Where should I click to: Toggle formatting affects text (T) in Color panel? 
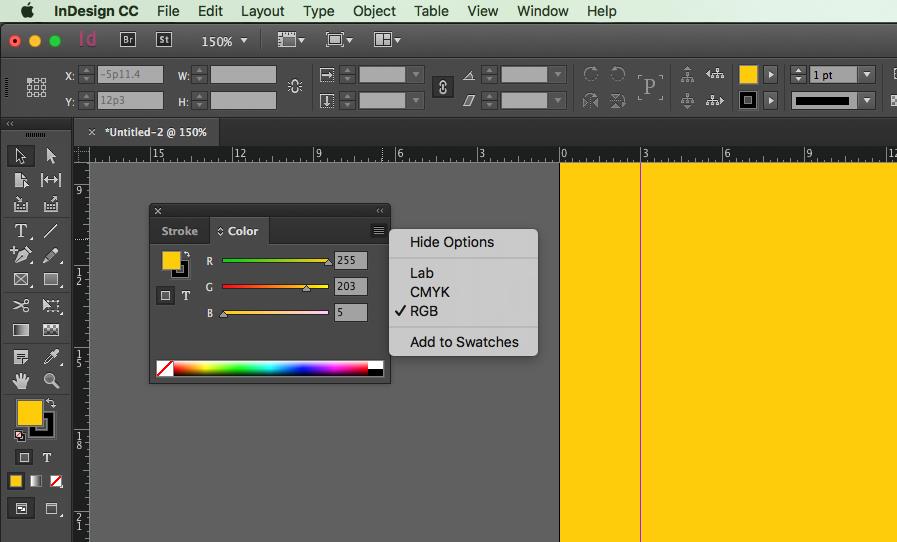click(186, 296)
